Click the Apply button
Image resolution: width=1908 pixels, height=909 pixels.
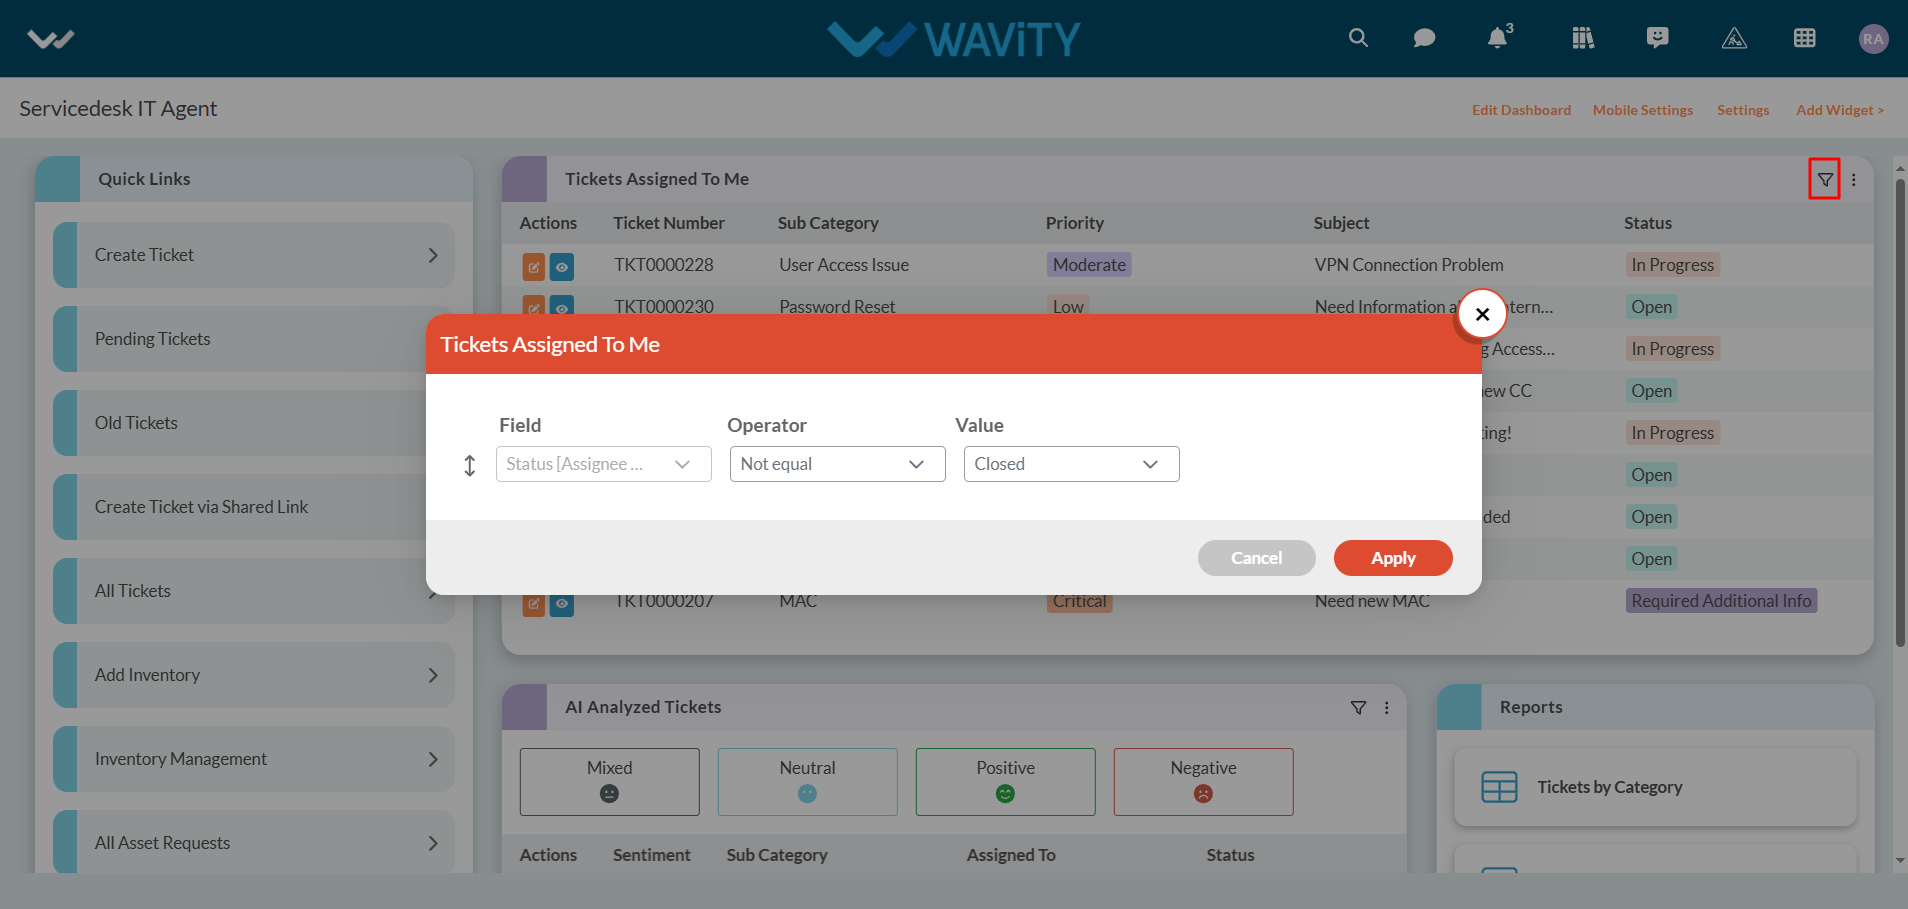(1393, 558)
